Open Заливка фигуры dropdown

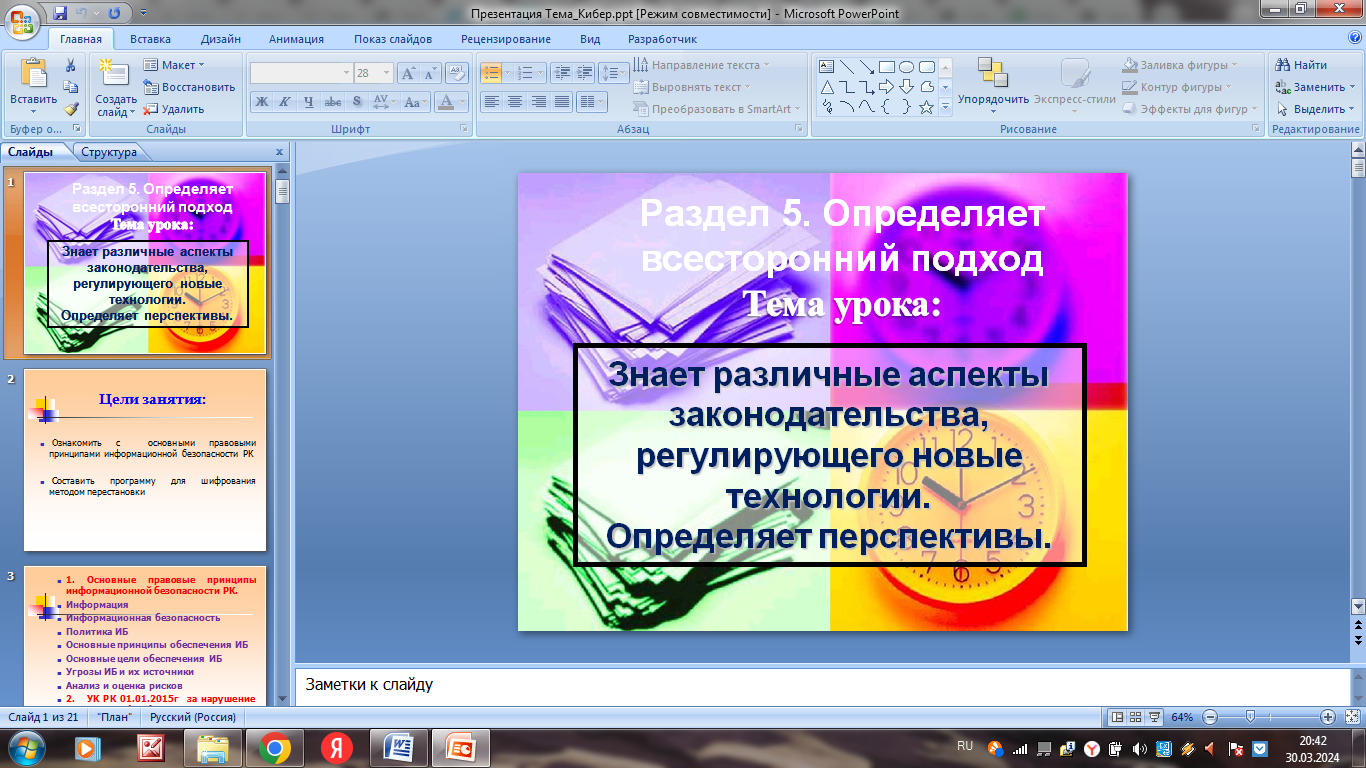pos(1180,65)
